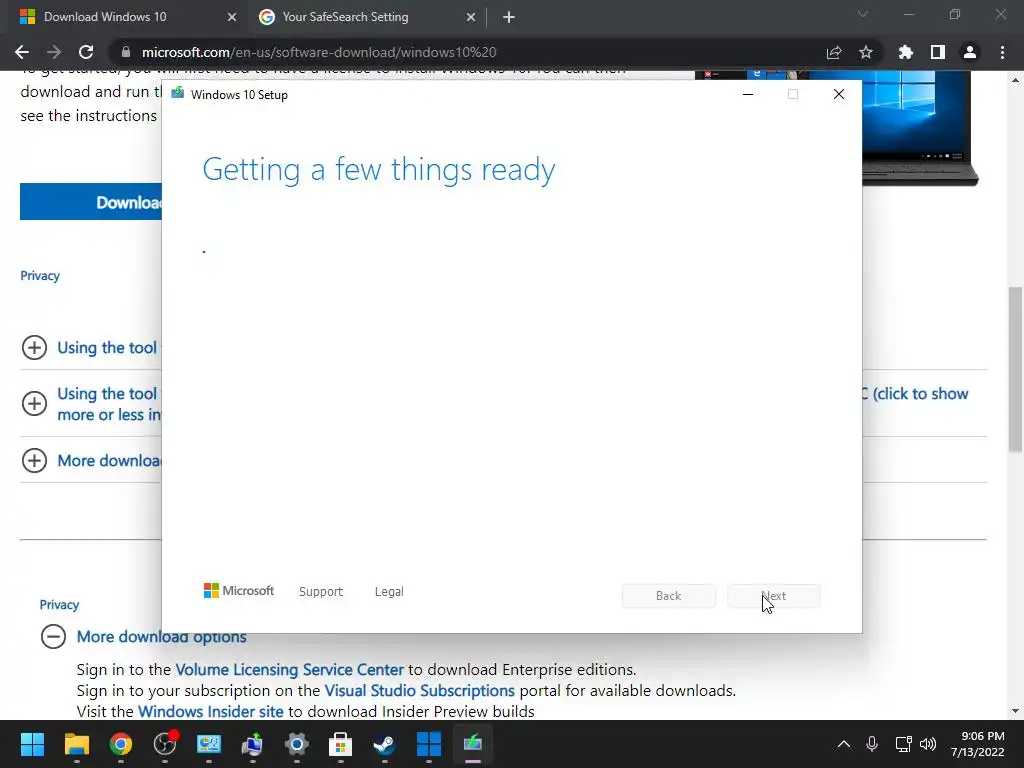Click the page vertical scrollbar thumb
Image resolution: width=1024 pixels, height=768 pixels.
[x=1016, y=369]
